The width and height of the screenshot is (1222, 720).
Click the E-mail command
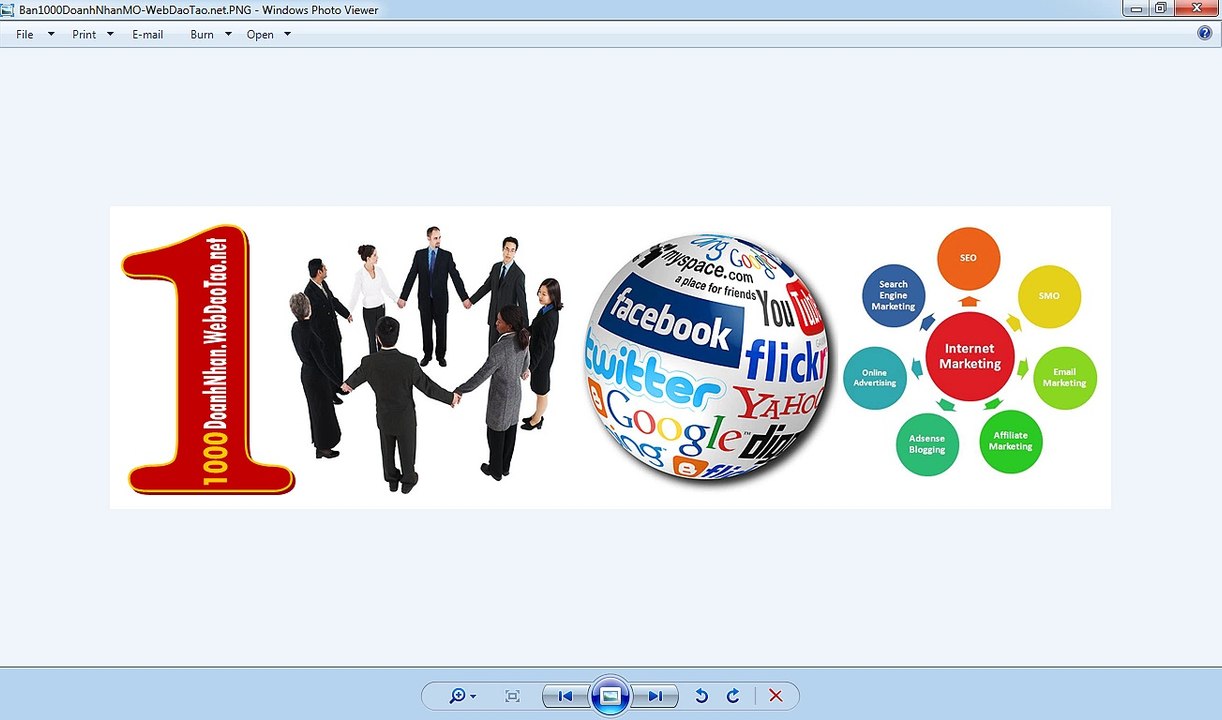[x=148, y=34]
